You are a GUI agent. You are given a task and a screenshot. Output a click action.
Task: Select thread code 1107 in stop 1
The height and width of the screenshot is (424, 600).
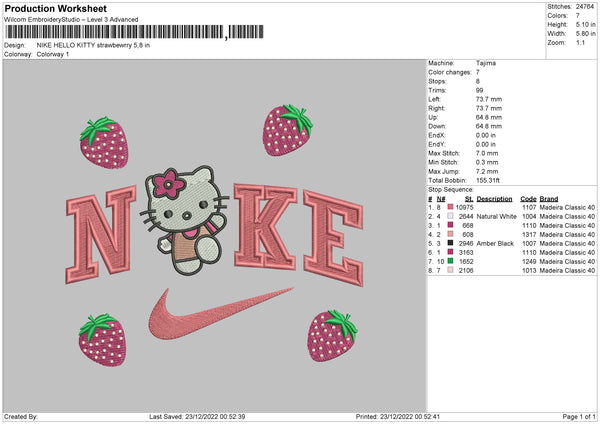tap(529, 207)
